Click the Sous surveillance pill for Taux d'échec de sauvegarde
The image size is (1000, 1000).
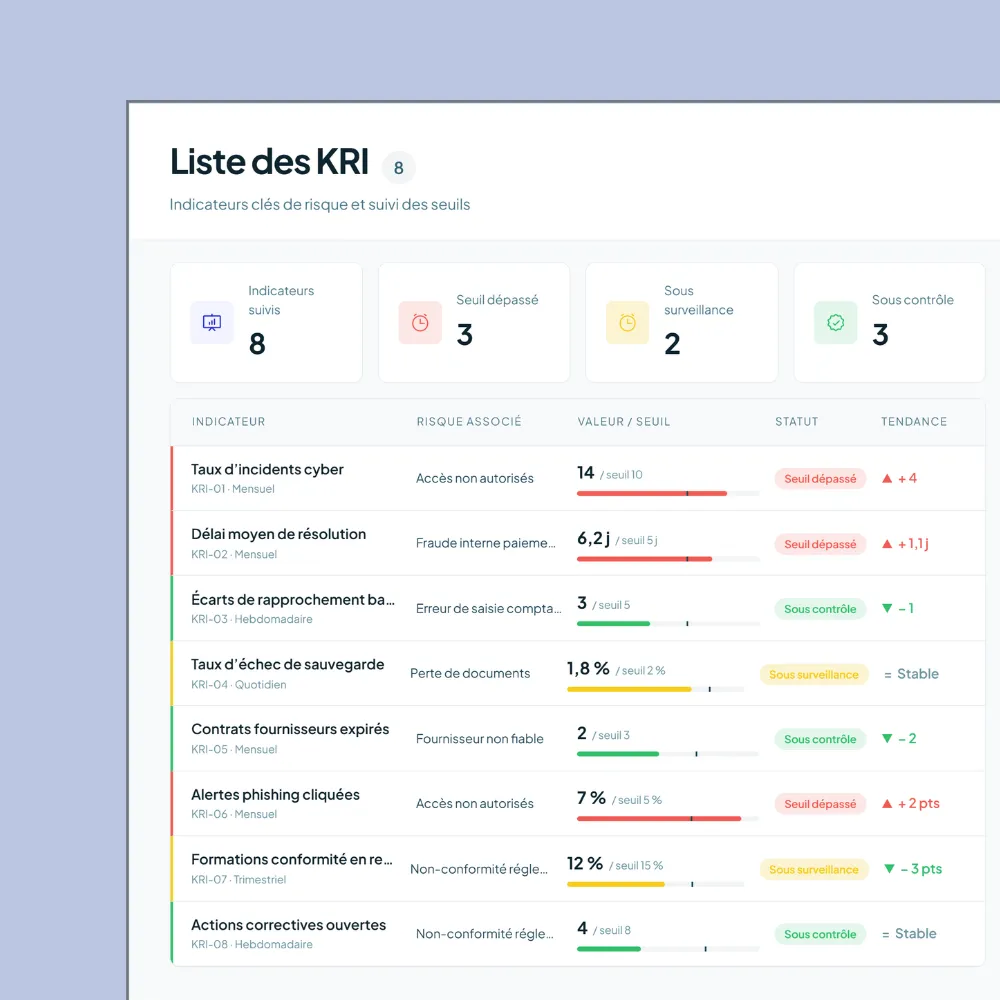(x=814, y=675)
